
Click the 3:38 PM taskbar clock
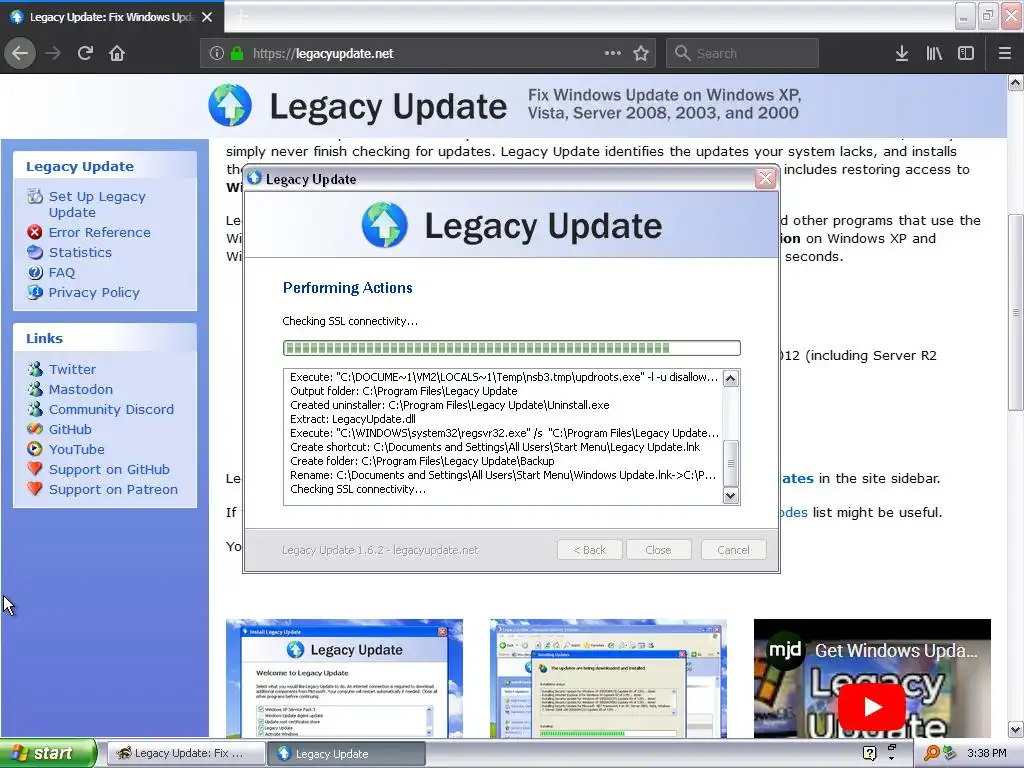pyautogui.click(x=986, y=753)
